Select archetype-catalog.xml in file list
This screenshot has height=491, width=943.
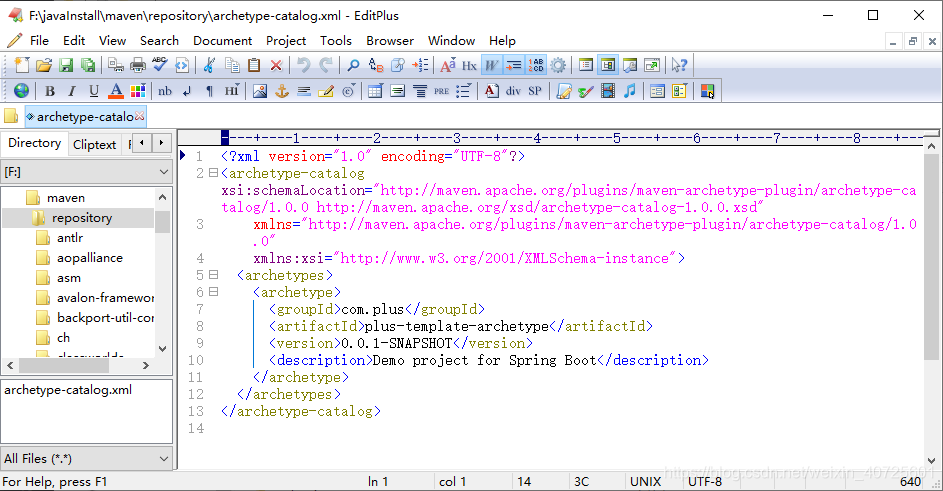coord(68,390)
